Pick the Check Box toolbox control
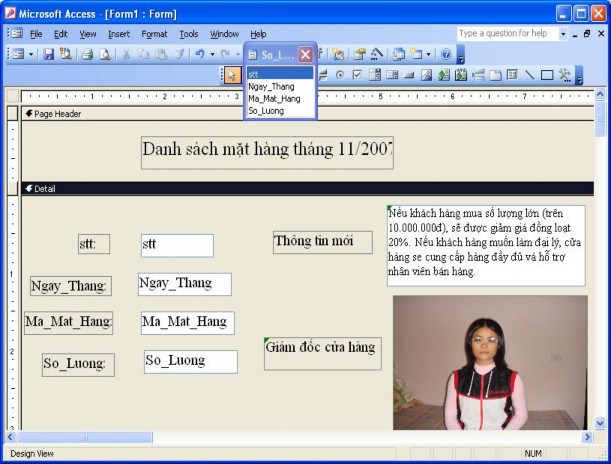The width and height of the screenshot is (611, 464). [357, 75]
